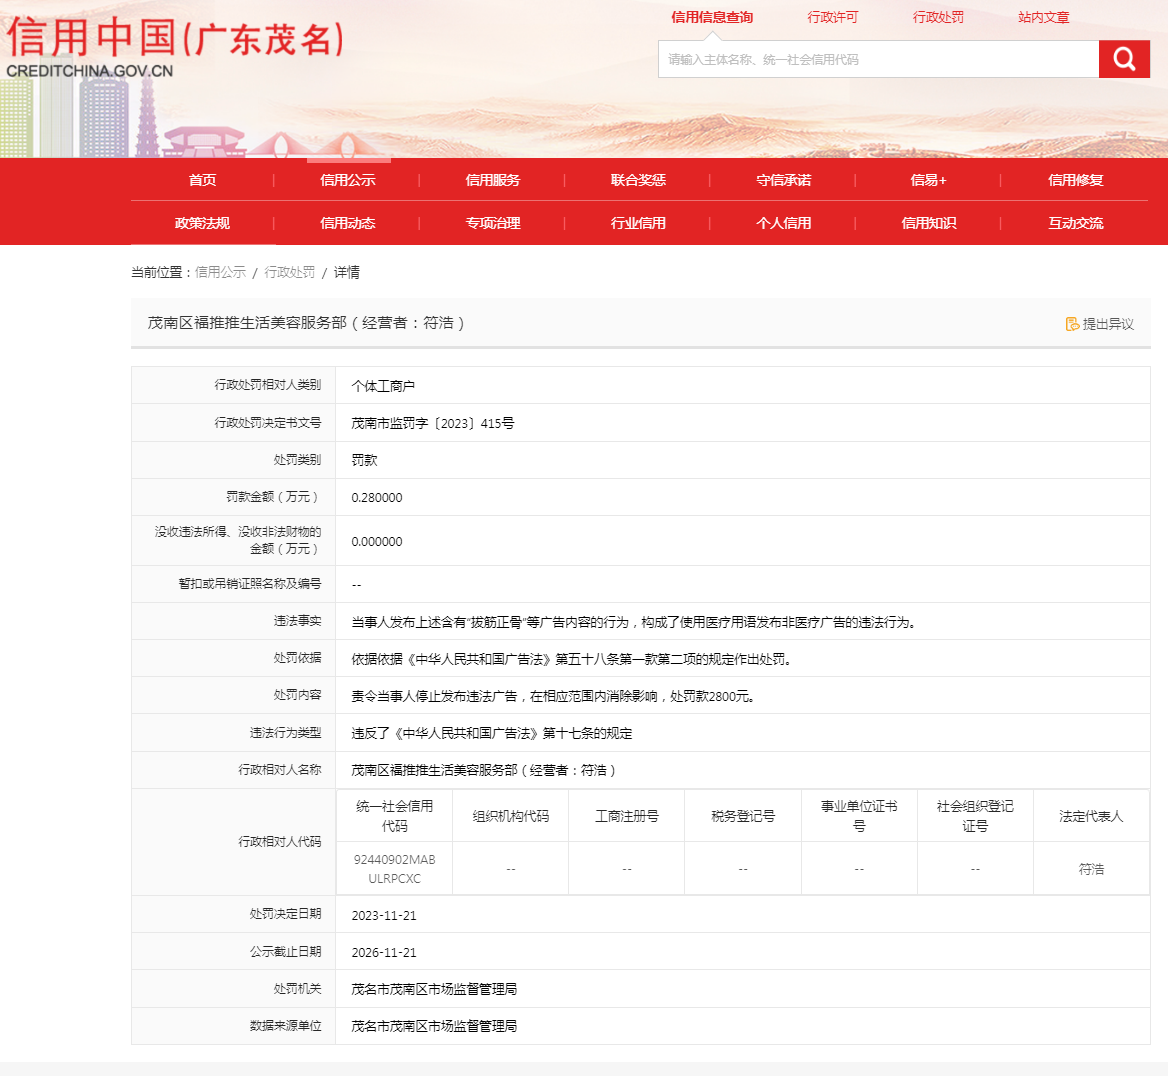The width and height of the screenshot is (1168, 1076).
Task: Click the 提出异议 objection link
Action: 1108,324
